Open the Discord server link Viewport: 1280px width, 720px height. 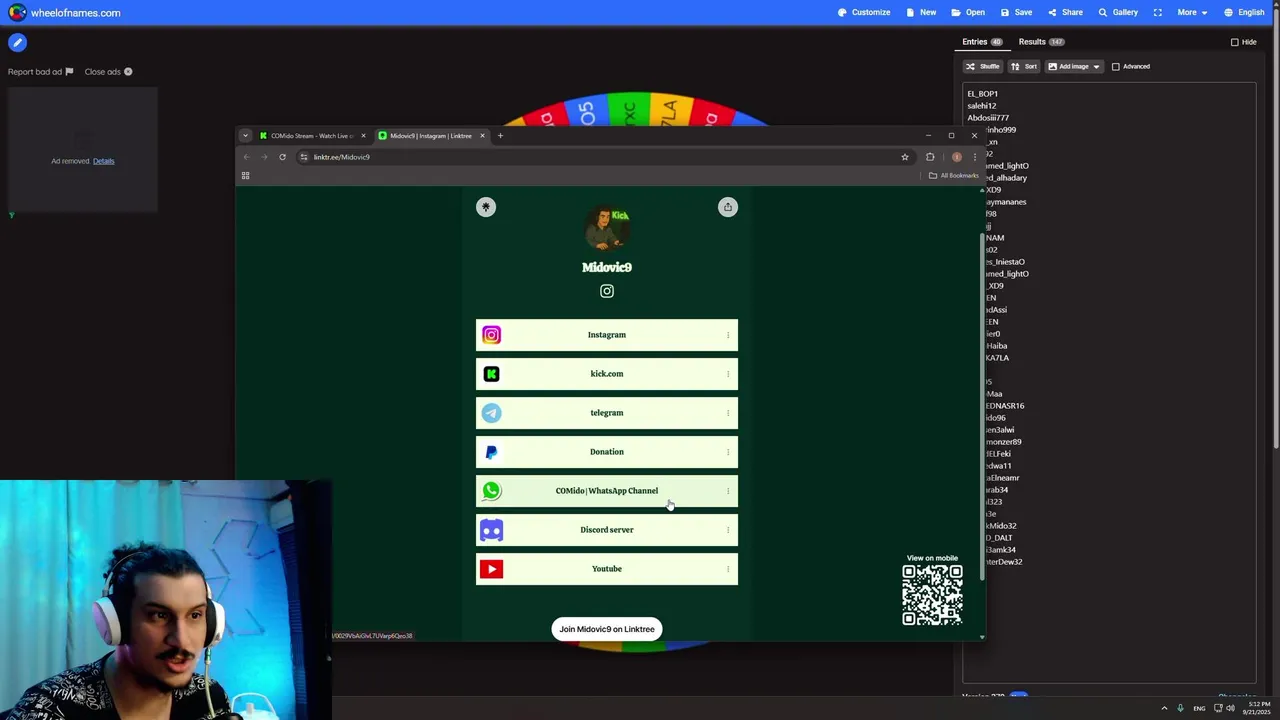tap(607, 530)
